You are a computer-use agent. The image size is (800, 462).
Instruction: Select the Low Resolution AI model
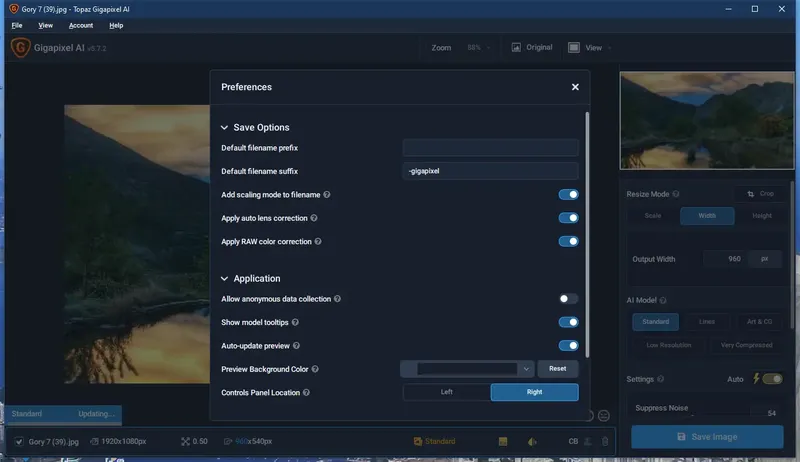(x=668, y=345)
